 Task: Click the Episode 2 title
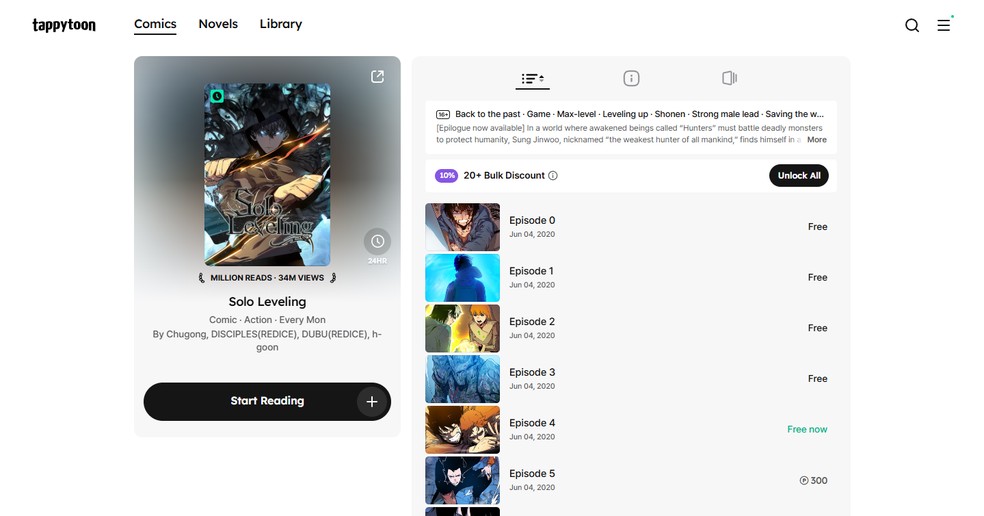532,321
